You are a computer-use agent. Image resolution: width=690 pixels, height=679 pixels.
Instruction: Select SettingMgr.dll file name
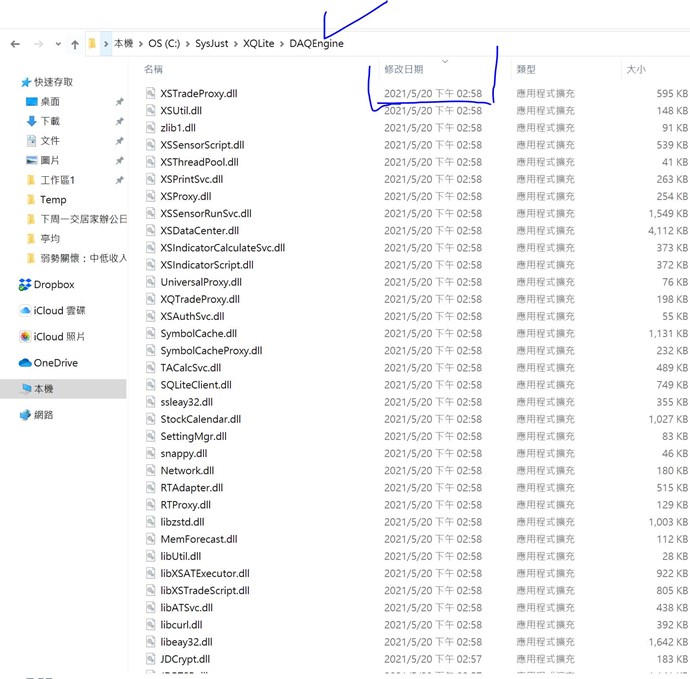coord(194,436)
